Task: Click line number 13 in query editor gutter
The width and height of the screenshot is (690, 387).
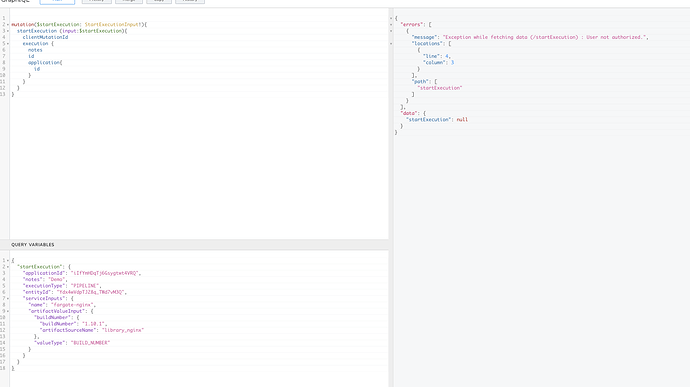Action: point(3,94)
